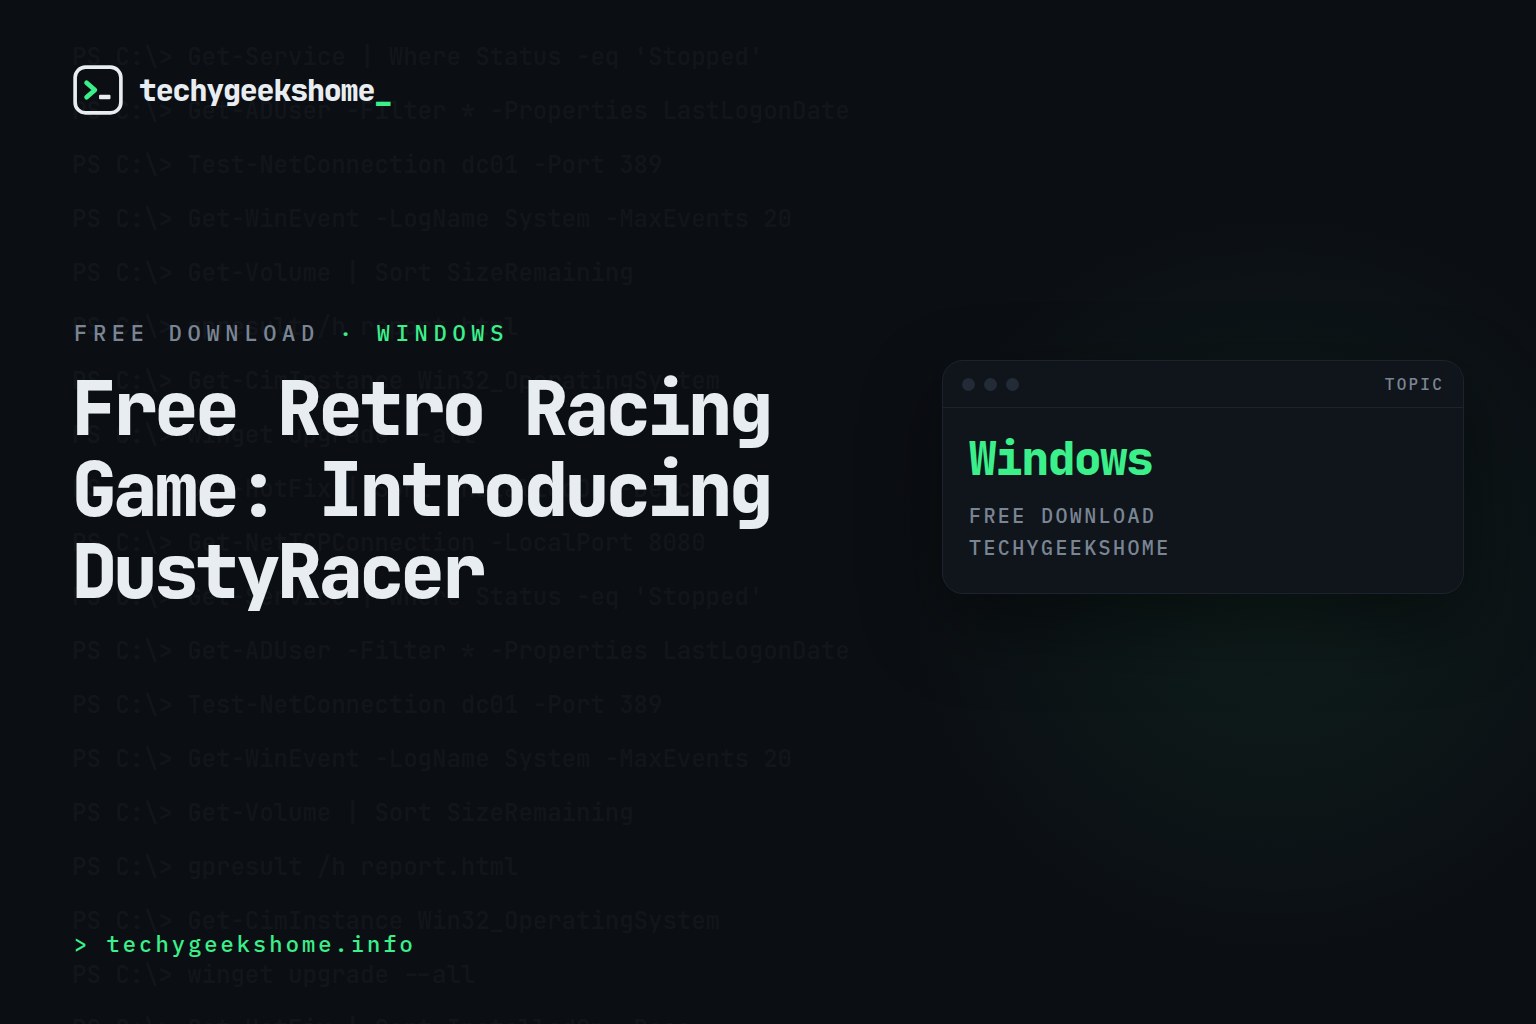Select the "FREE DOWNLOAD" label above the headline

pyautogui.click(x=195, y=333)
